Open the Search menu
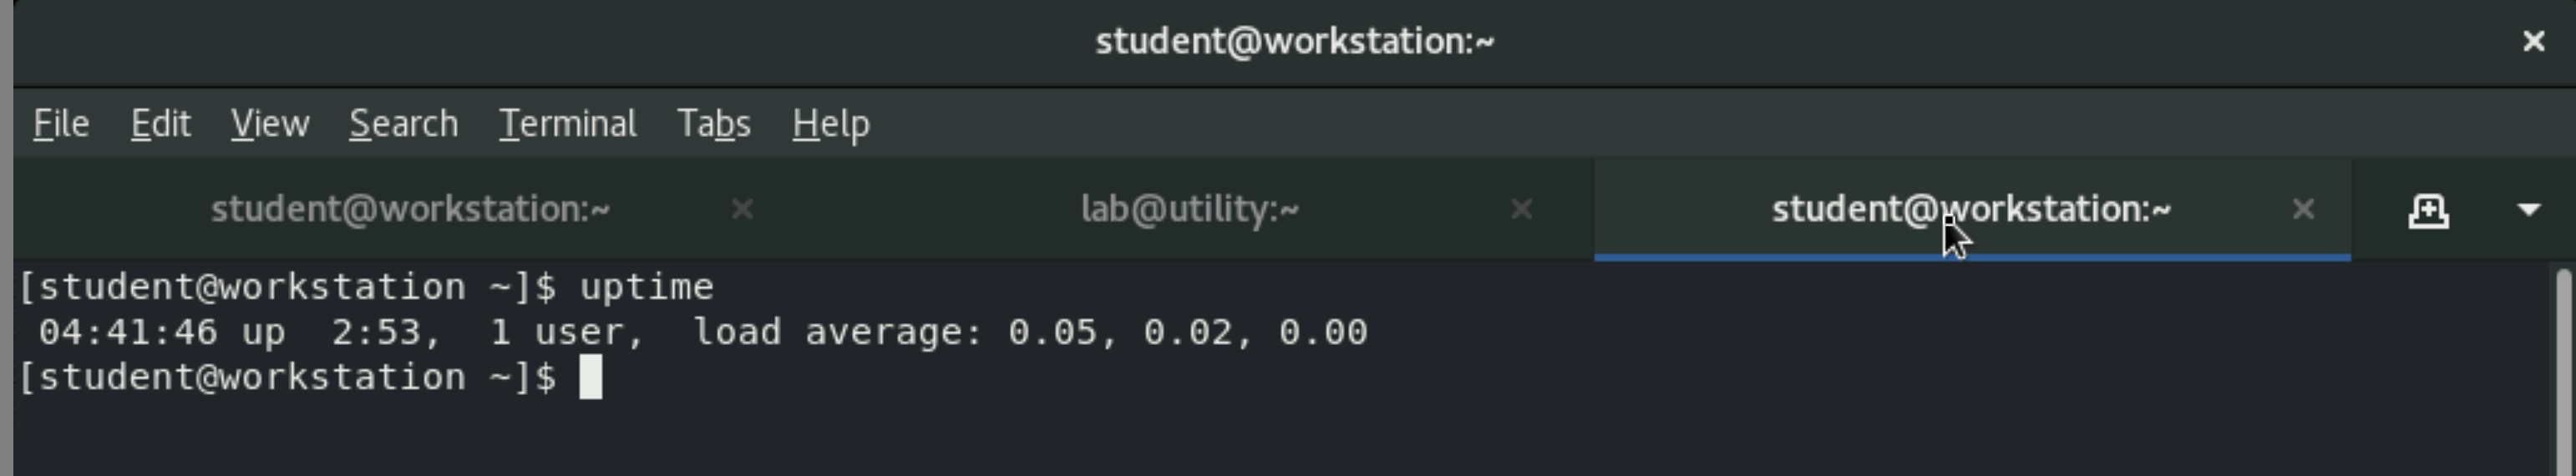Viewport: 2576px width, 476px height. 403,124
